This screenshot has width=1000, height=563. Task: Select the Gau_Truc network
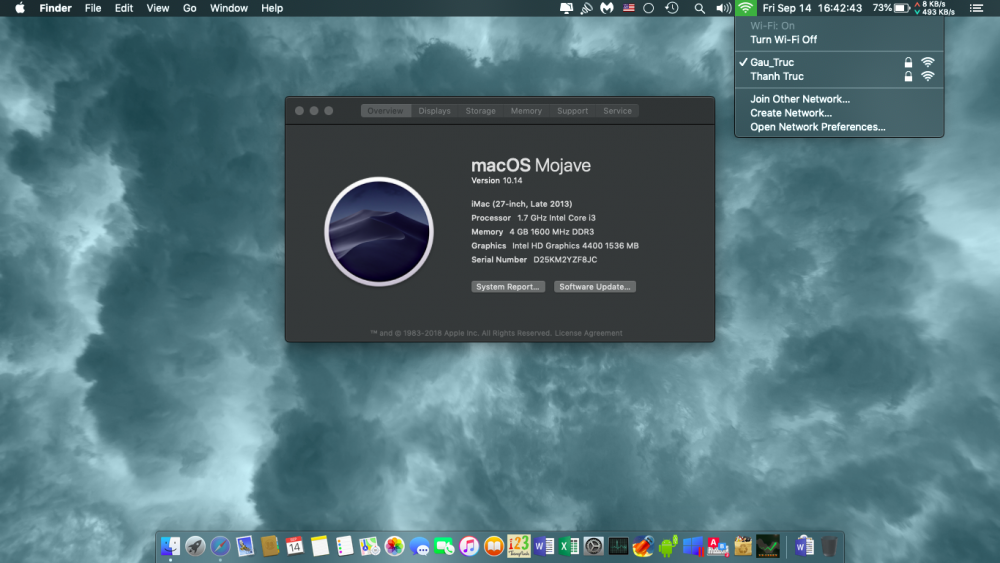(839, 62)
